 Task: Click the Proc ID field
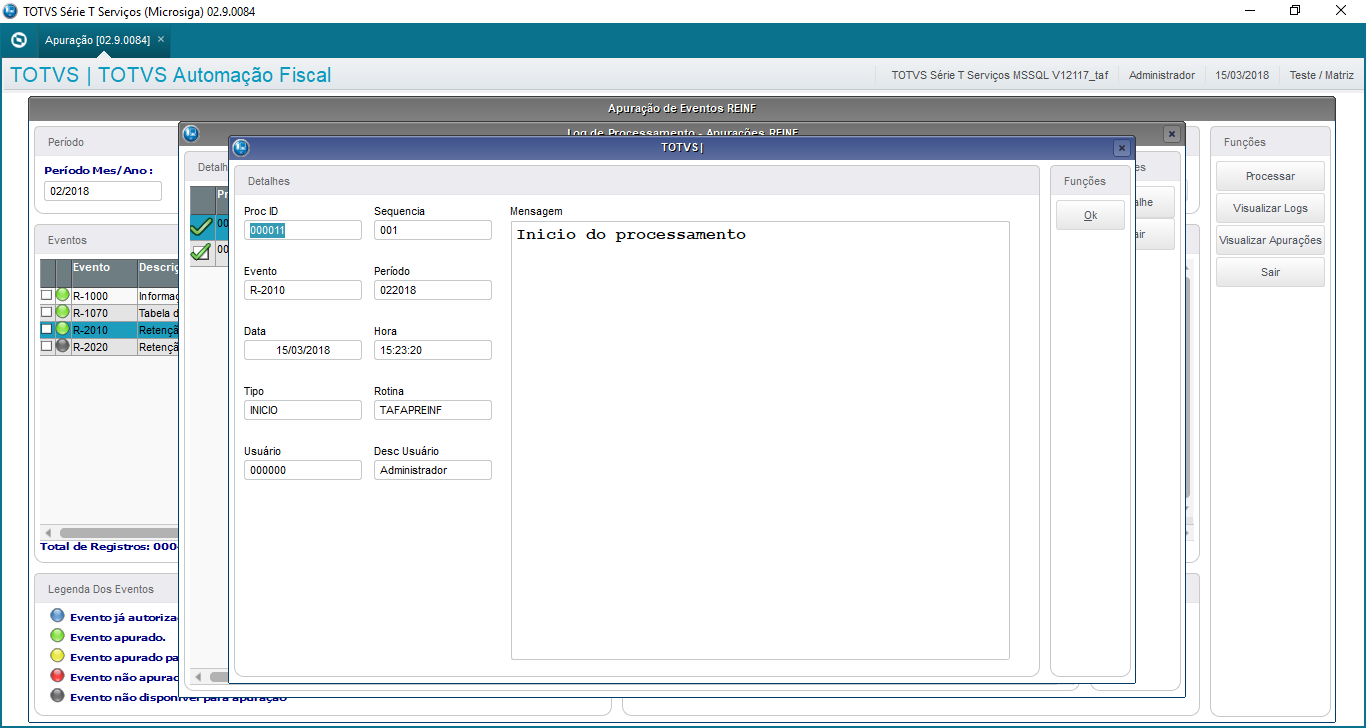(302, 230)
